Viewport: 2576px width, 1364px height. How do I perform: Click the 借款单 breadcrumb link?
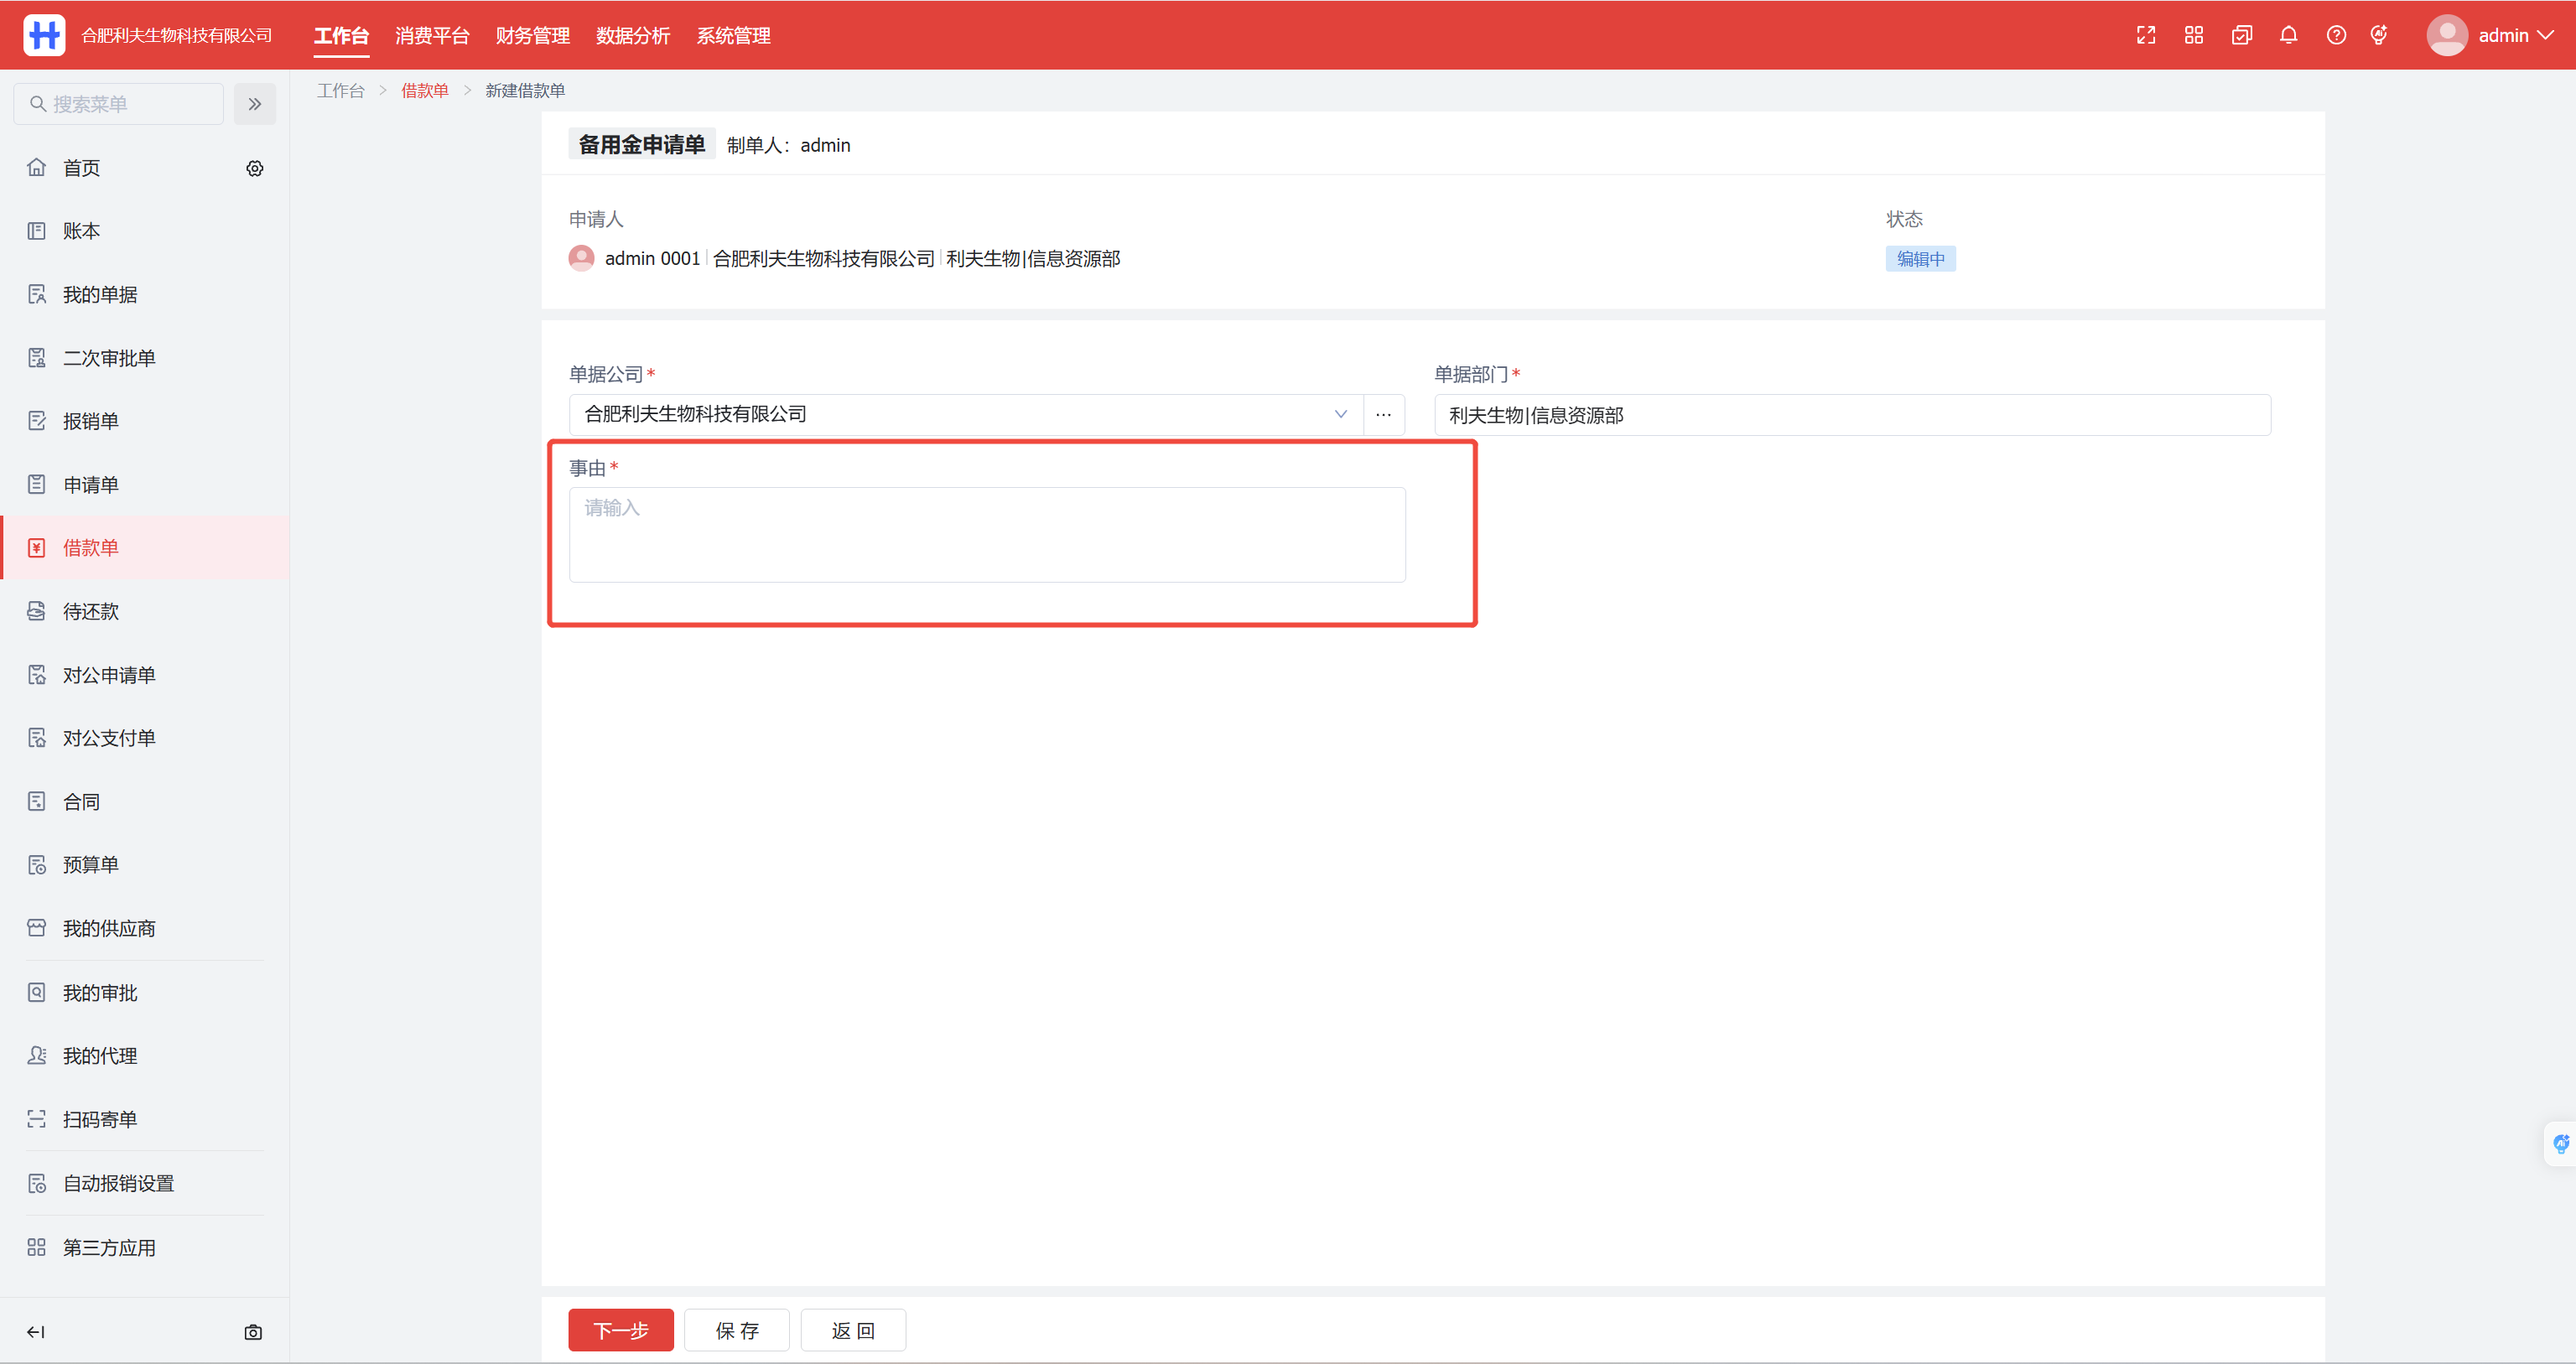coord(424,91)
